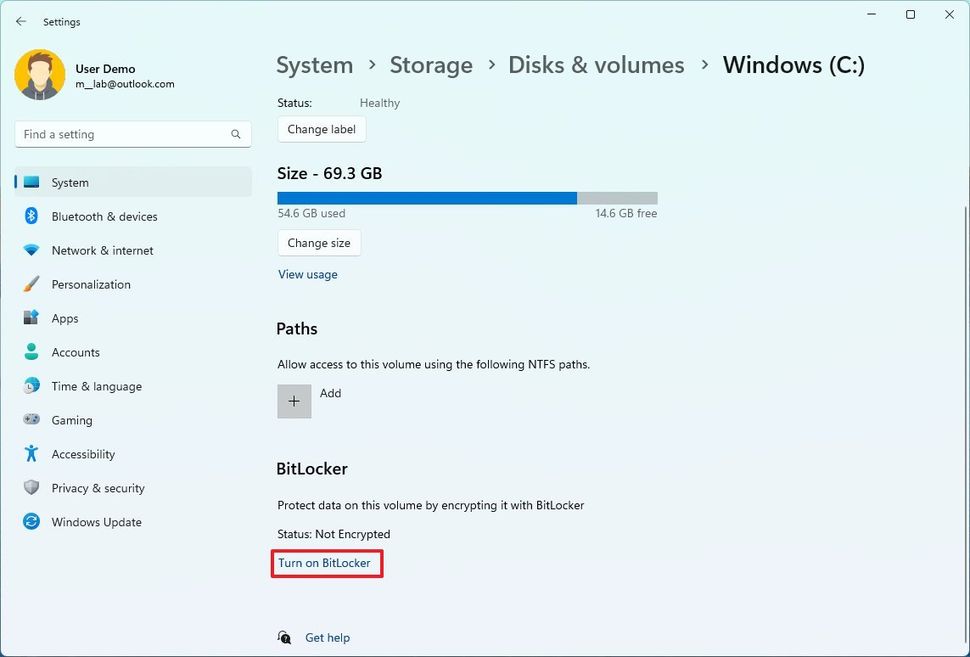Open the Apps settings section

(x=65, y=318)
